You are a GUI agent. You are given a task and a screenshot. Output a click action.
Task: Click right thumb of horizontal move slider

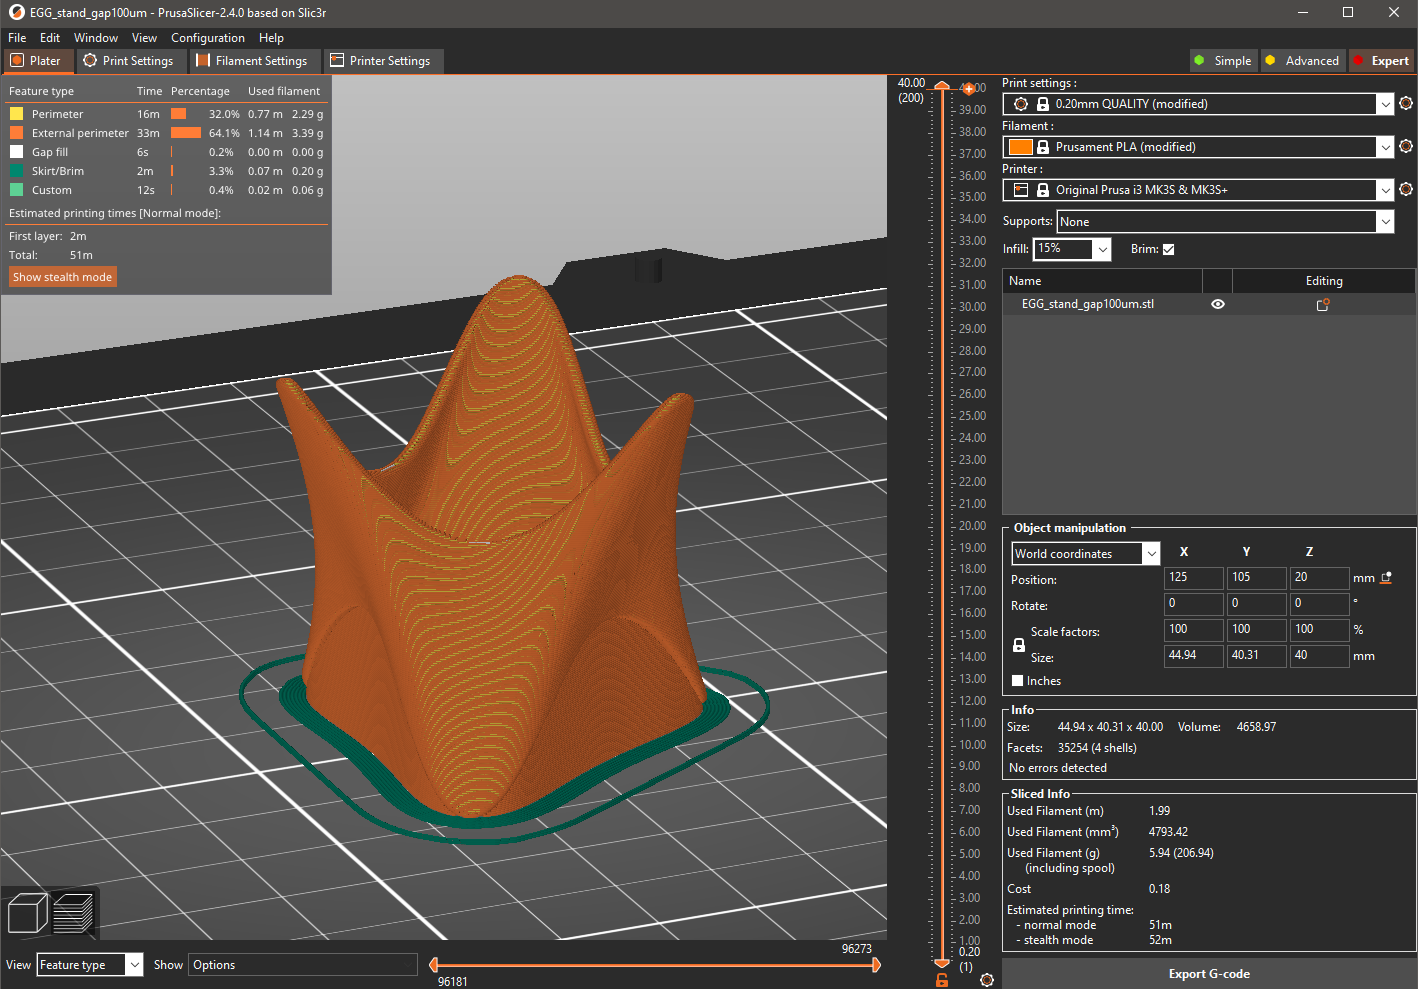coord(876,965)
